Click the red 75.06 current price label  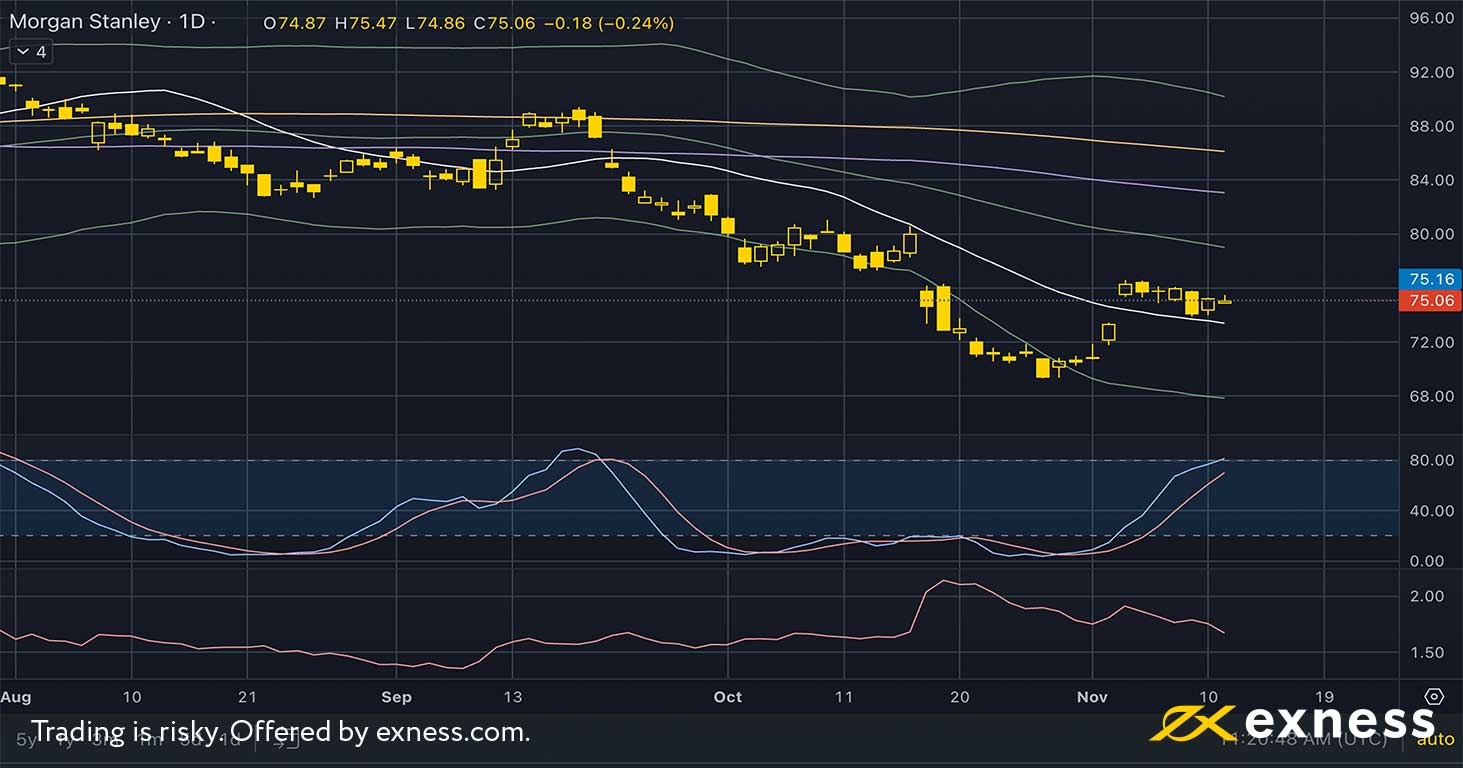click(1429, 300)
